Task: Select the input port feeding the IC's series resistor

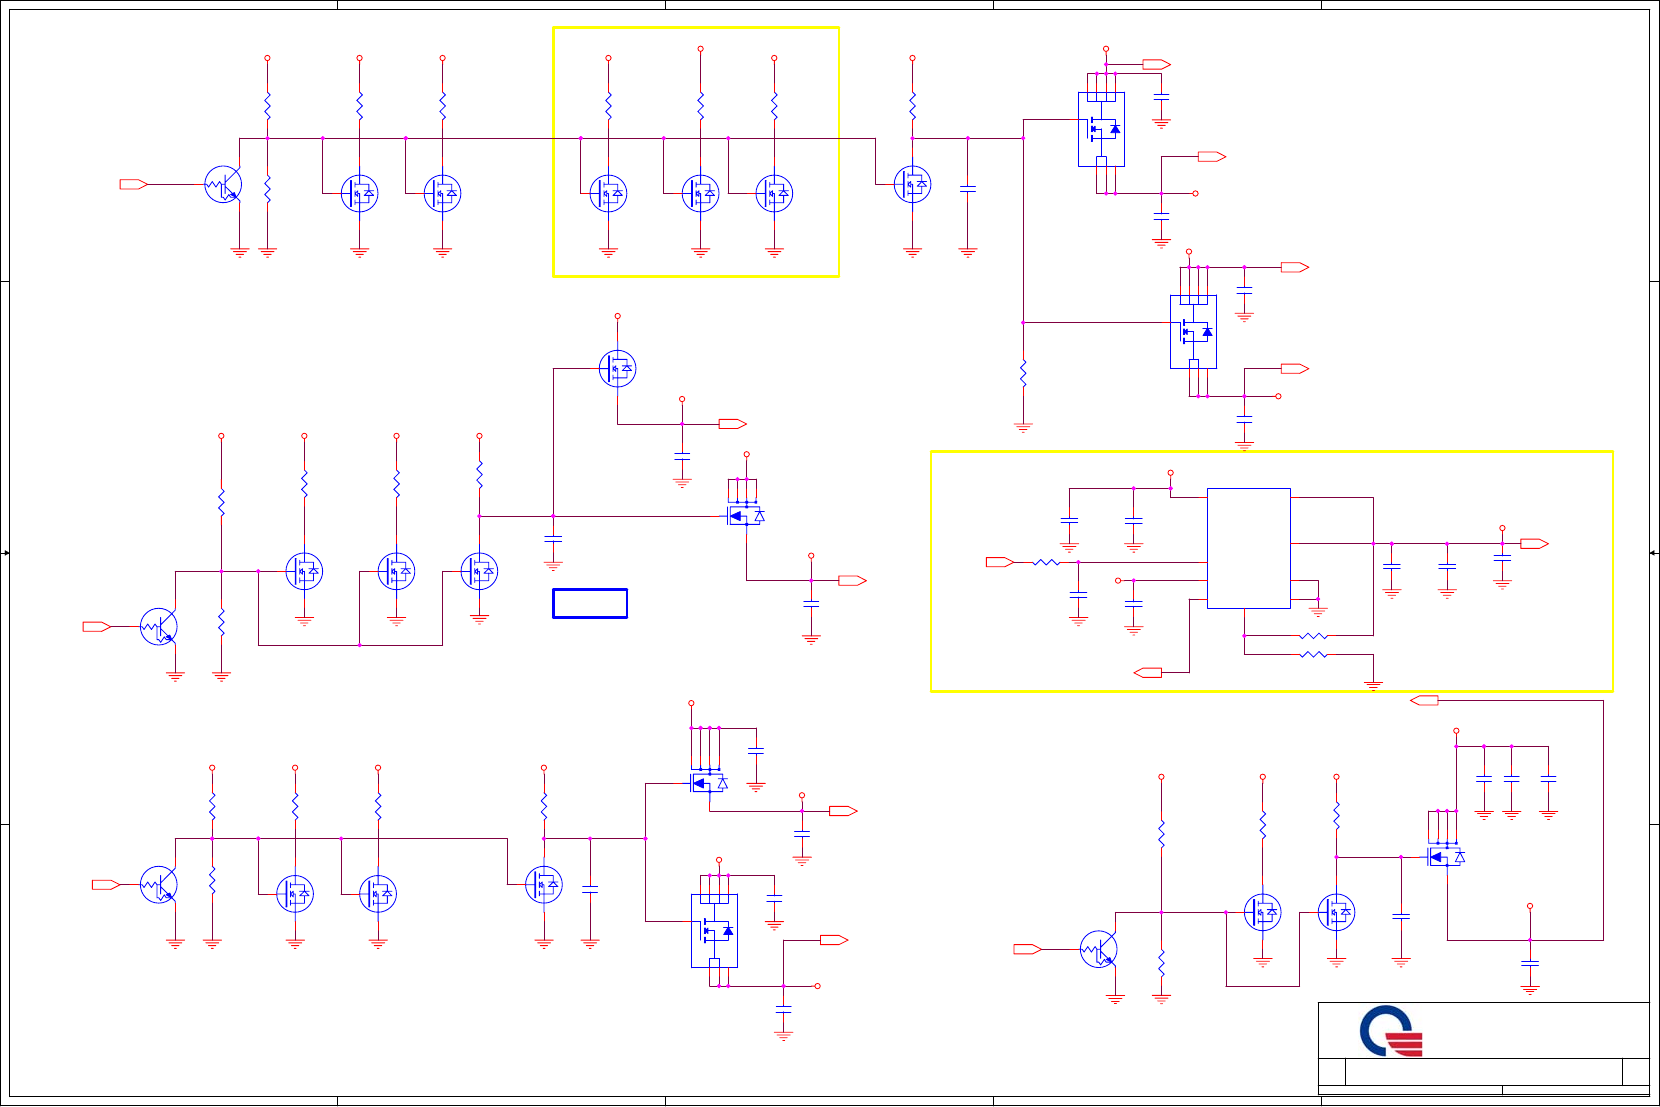Action: click(x=1000, y=562)
